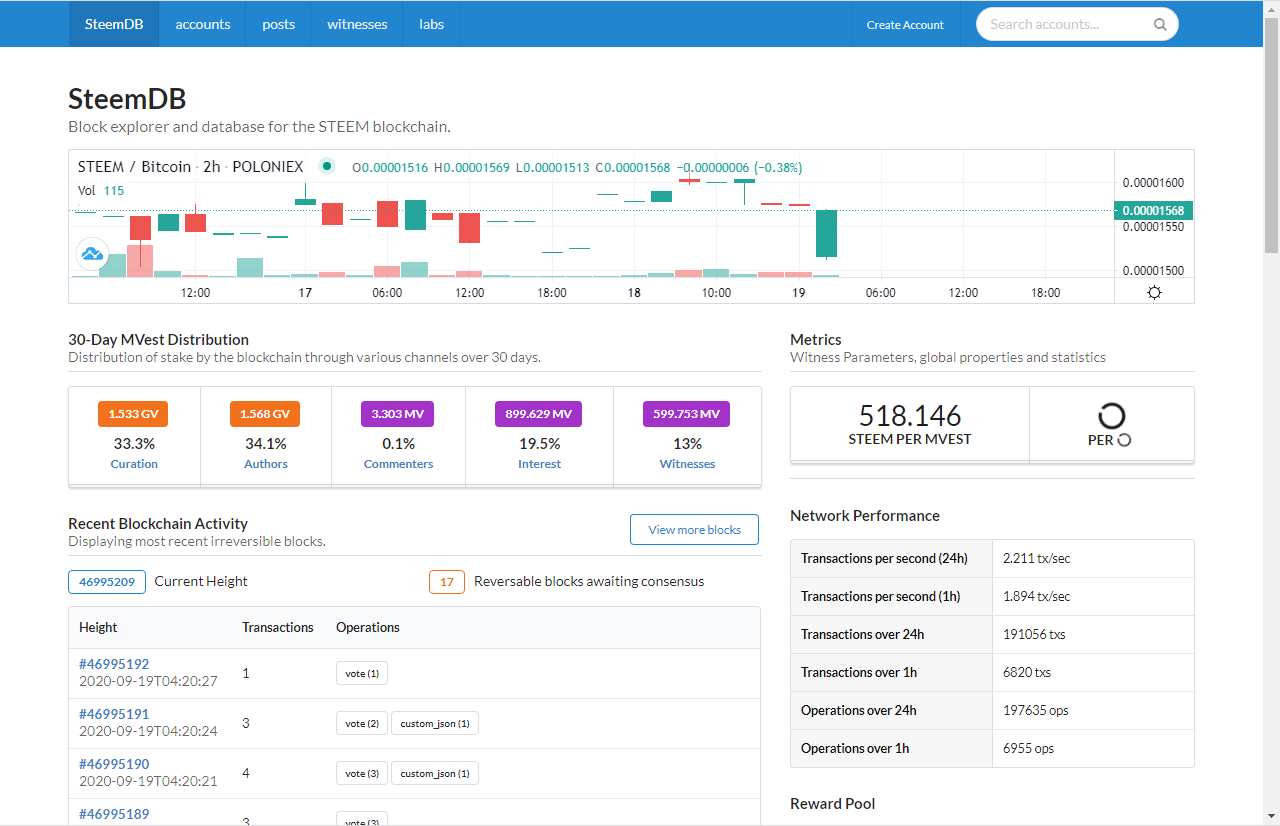Click the Vol 115 indicator label
This screenshot has width=1280, height=826.
[x=101, y=191]
